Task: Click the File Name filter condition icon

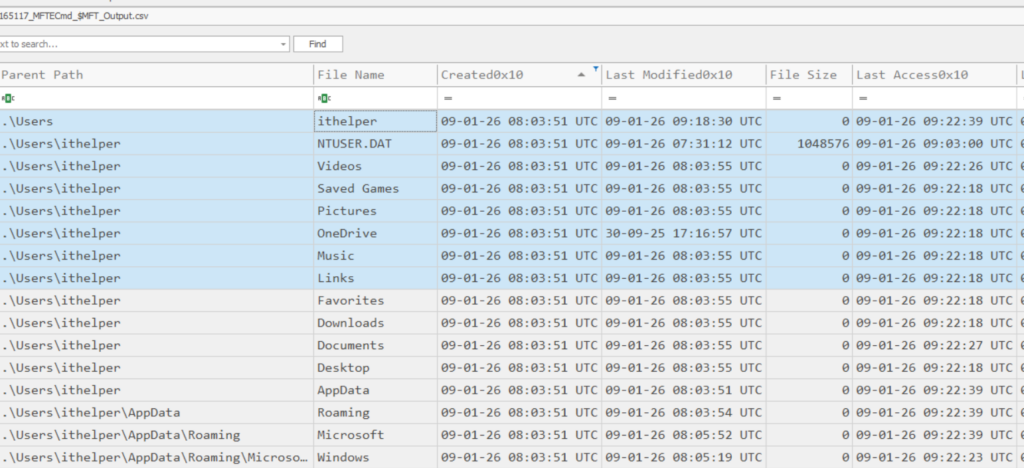Action: tap(323, 98)
